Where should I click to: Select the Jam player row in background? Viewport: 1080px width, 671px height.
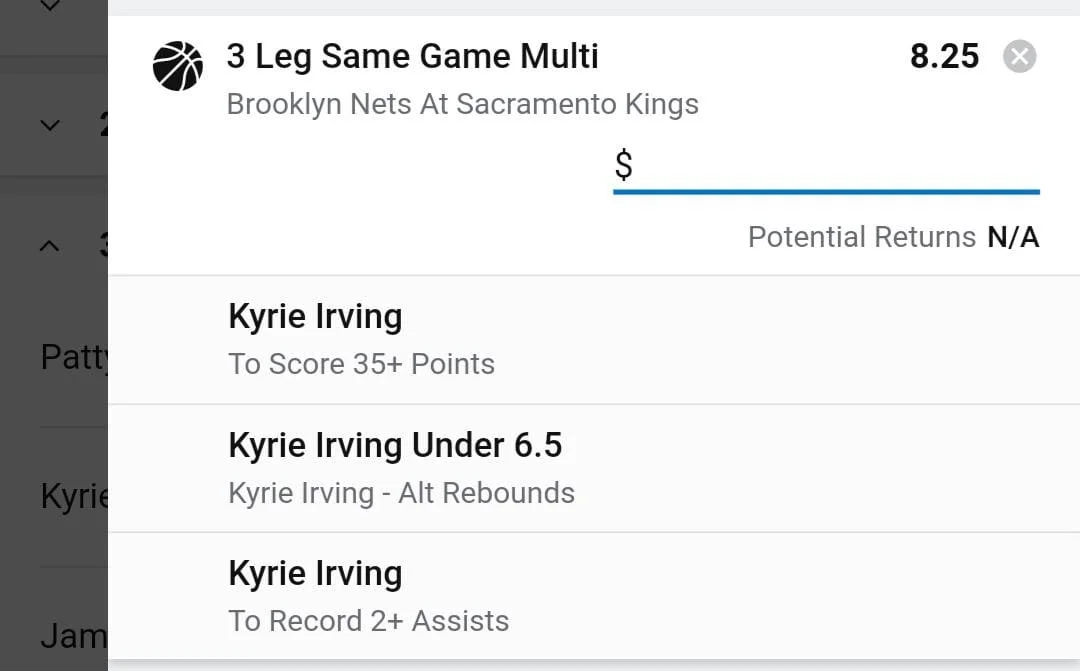pyautogui.click(x=74, y=635)
